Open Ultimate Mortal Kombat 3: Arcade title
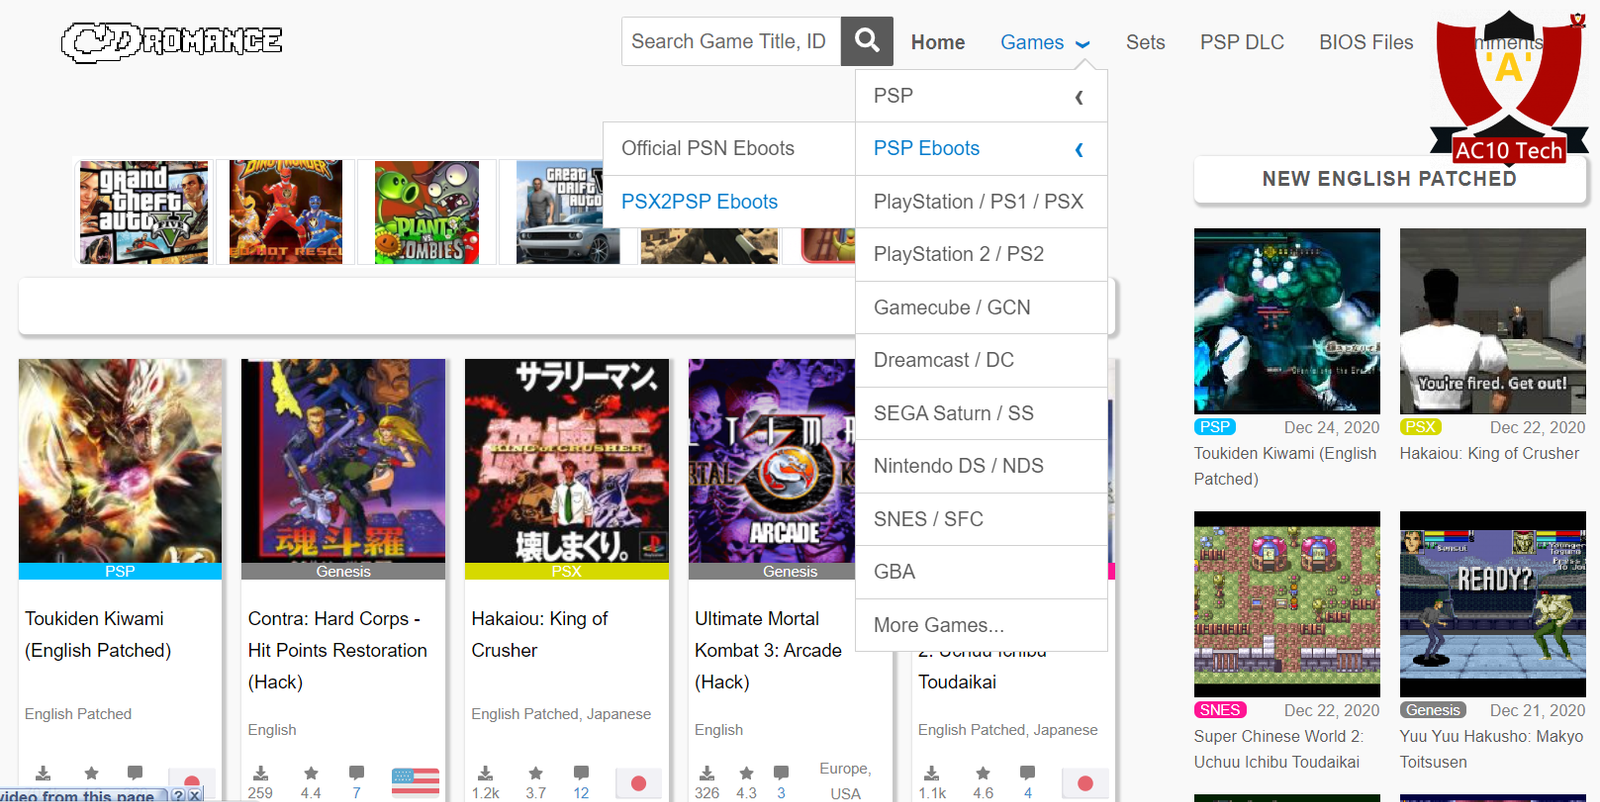The image size is (1600, 802). coord(768,650)
